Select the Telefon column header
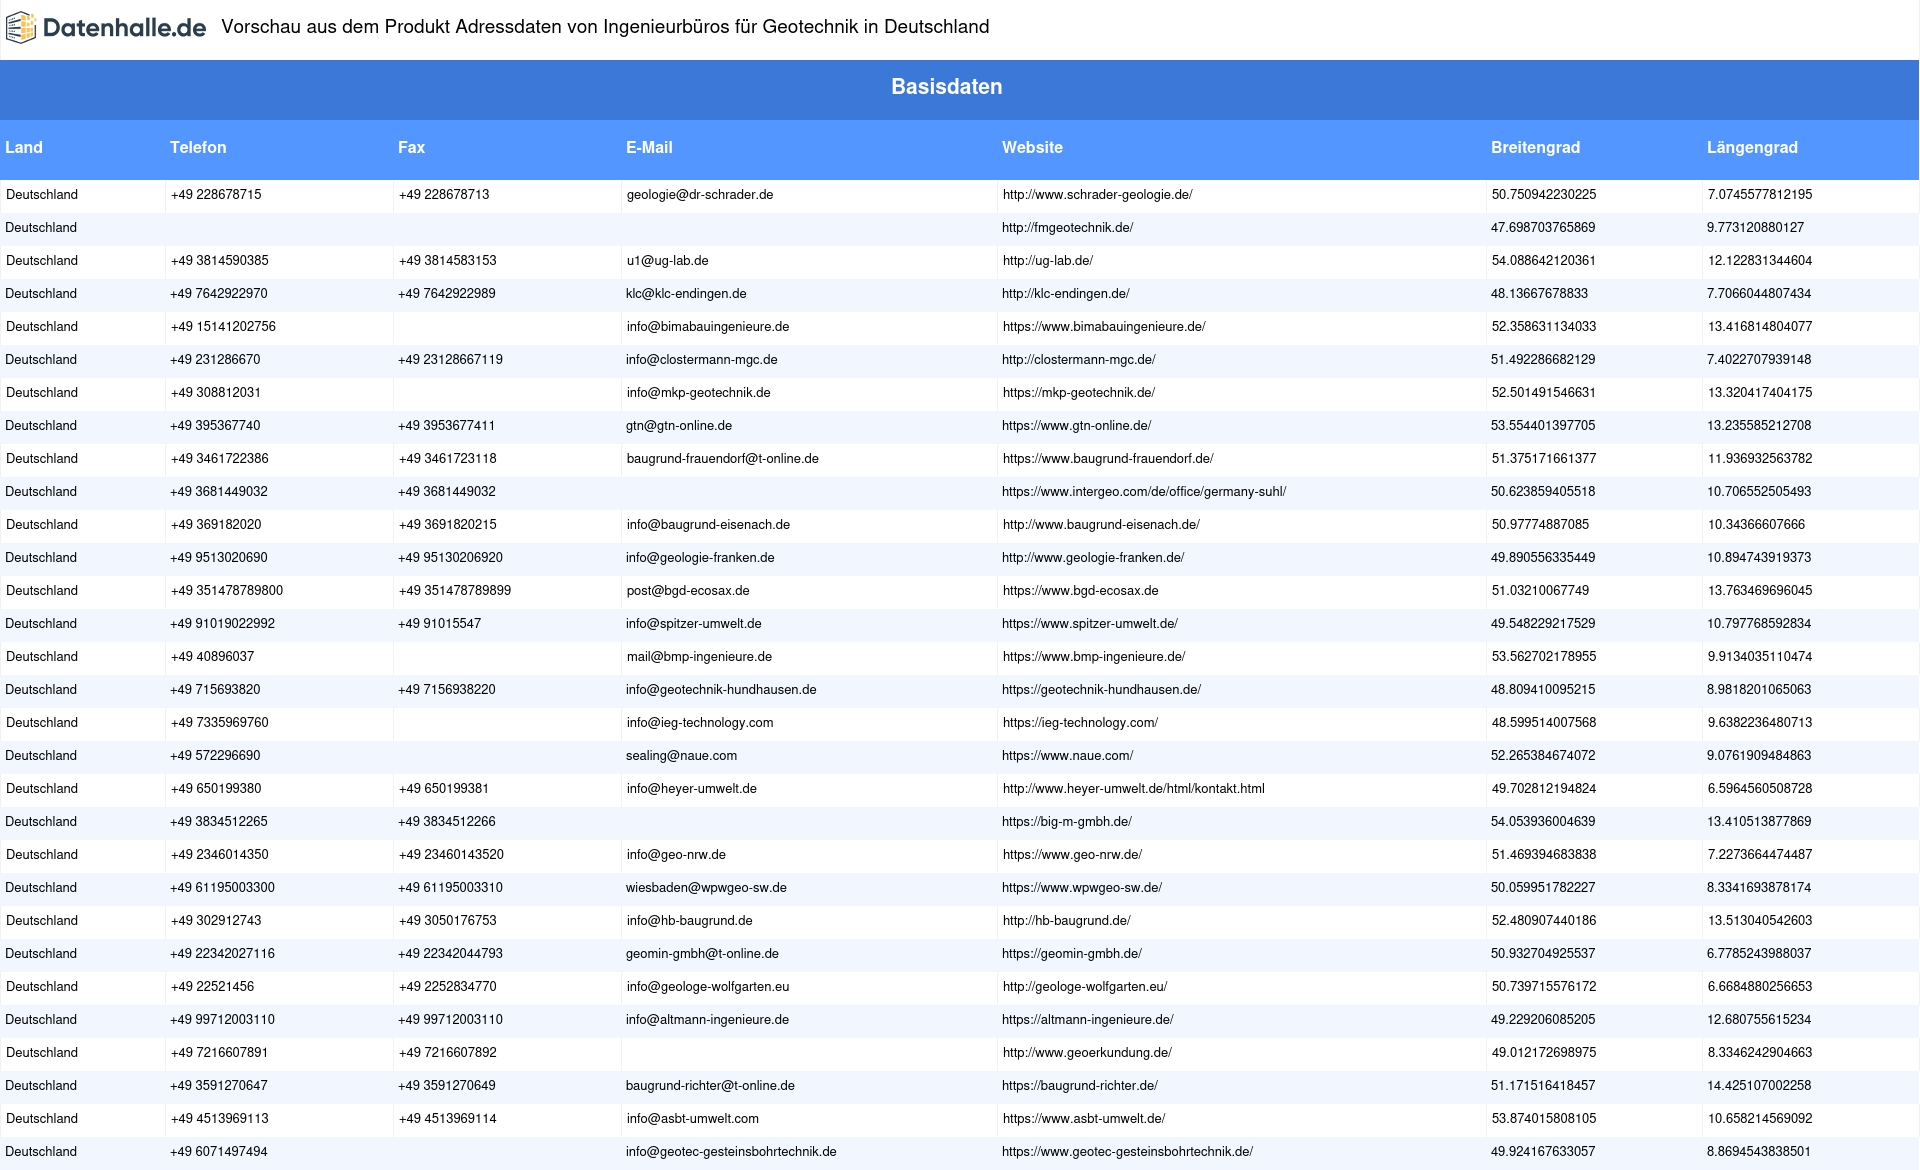The image size is (1920, 1170). [198, 147]
